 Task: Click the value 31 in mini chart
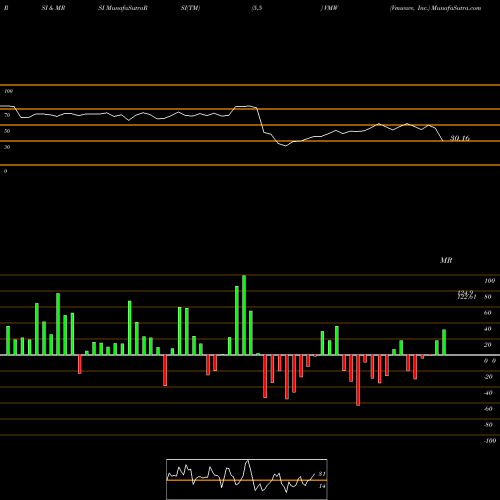322,474
